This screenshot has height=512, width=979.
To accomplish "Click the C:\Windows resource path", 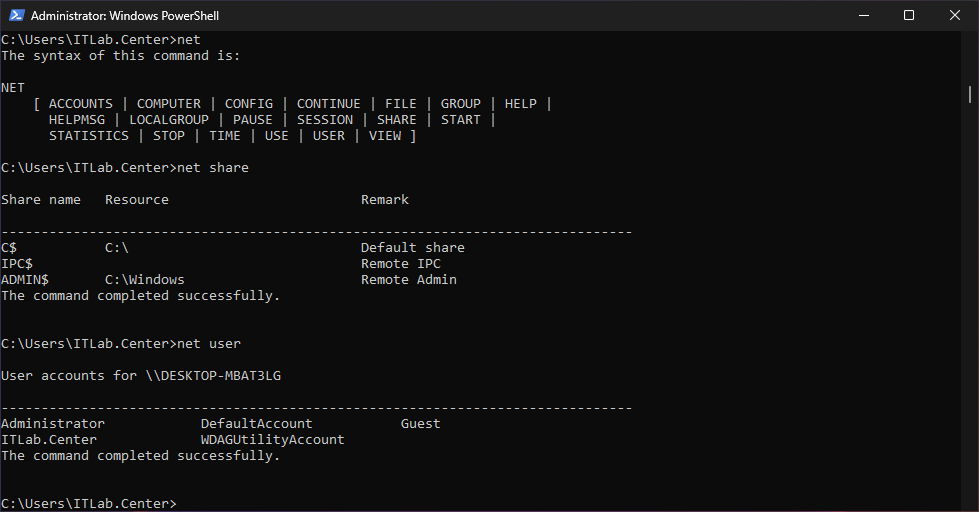I will [x=145, y=280].
